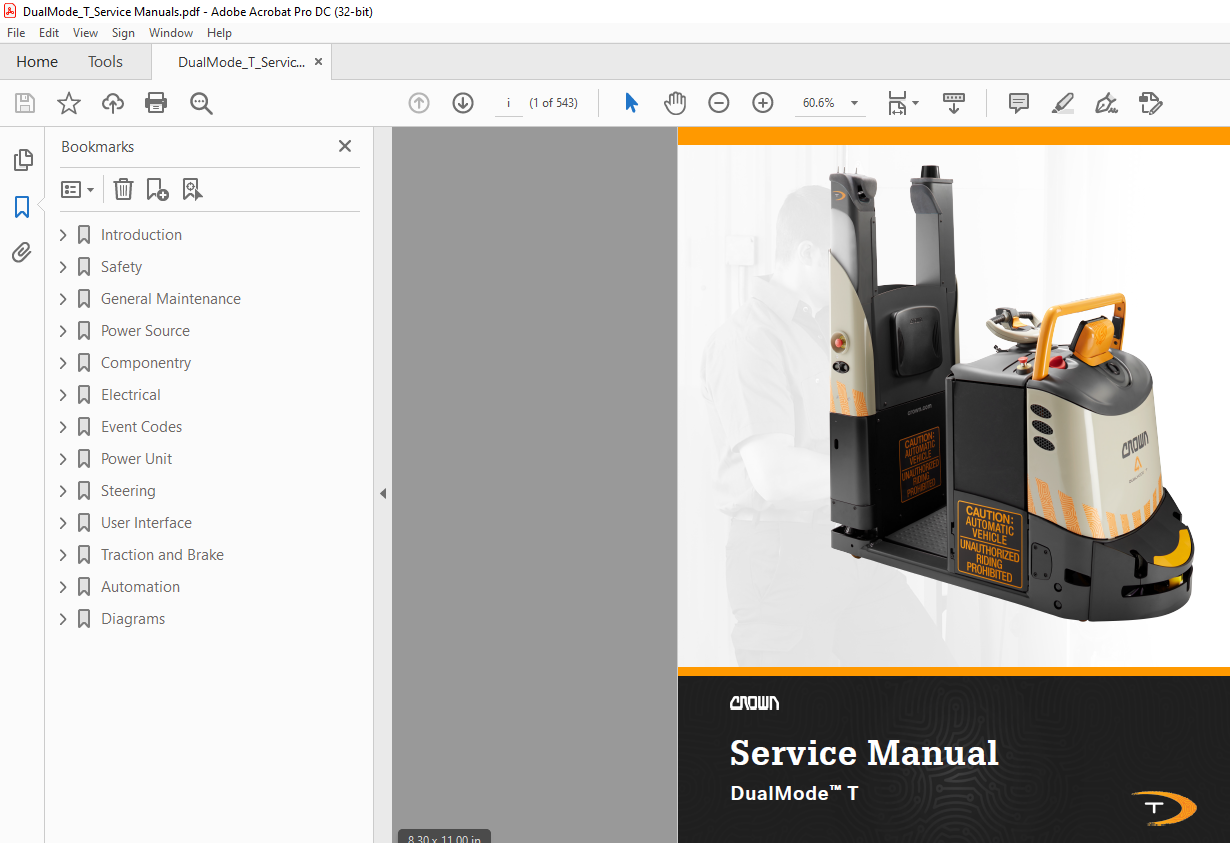This screenshot has height=843, width=1230.
Task: Open the Help menu
Action: click(219, 33)
